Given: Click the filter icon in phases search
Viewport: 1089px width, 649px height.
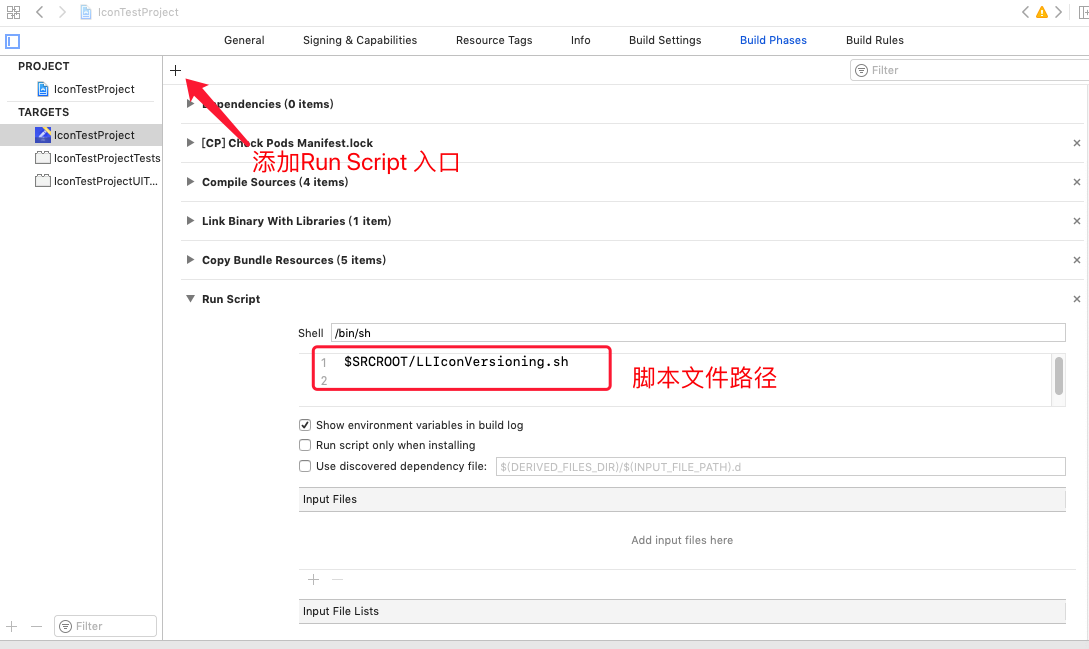Looking at the screenshot, I should tap(861, 70).
